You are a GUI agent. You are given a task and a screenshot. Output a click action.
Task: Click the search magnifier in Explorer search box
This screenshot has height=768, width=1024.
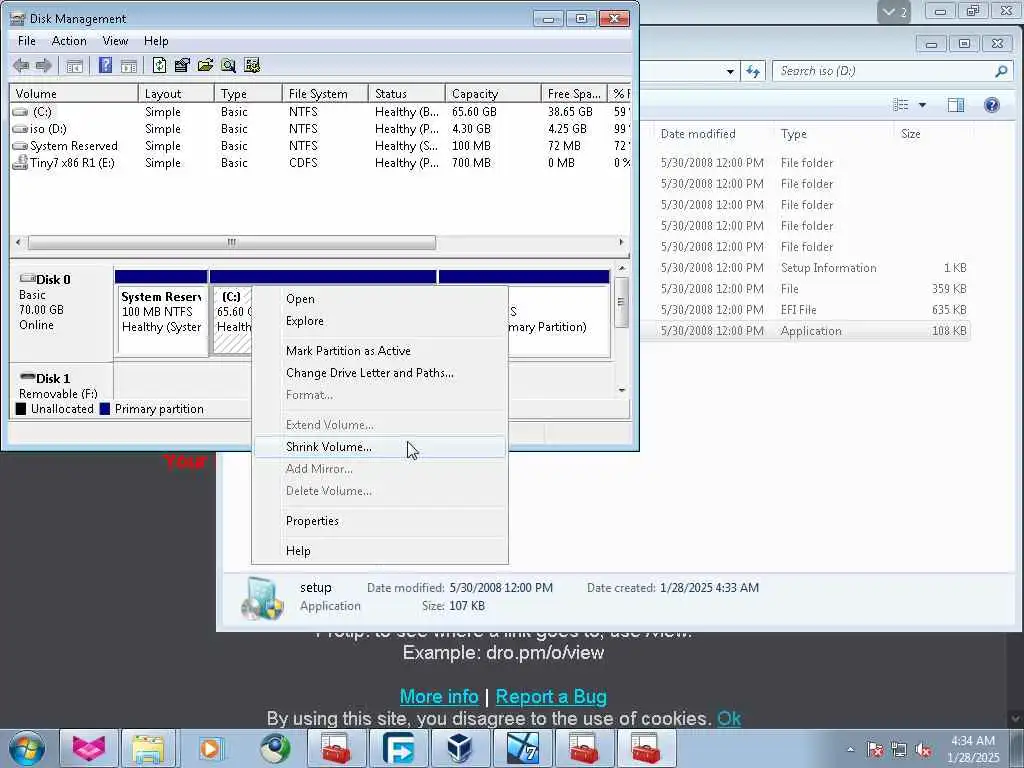(x=1000, y=71)
